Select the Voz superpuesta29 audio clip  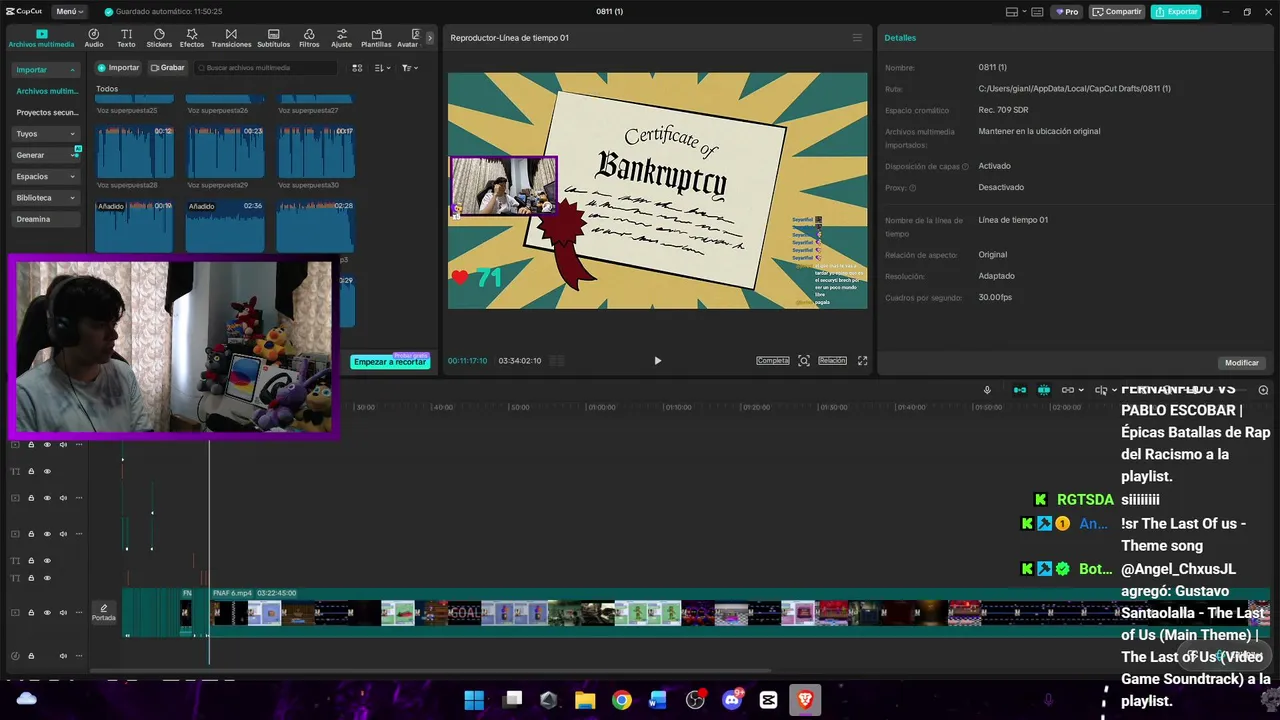pos(225,152)
